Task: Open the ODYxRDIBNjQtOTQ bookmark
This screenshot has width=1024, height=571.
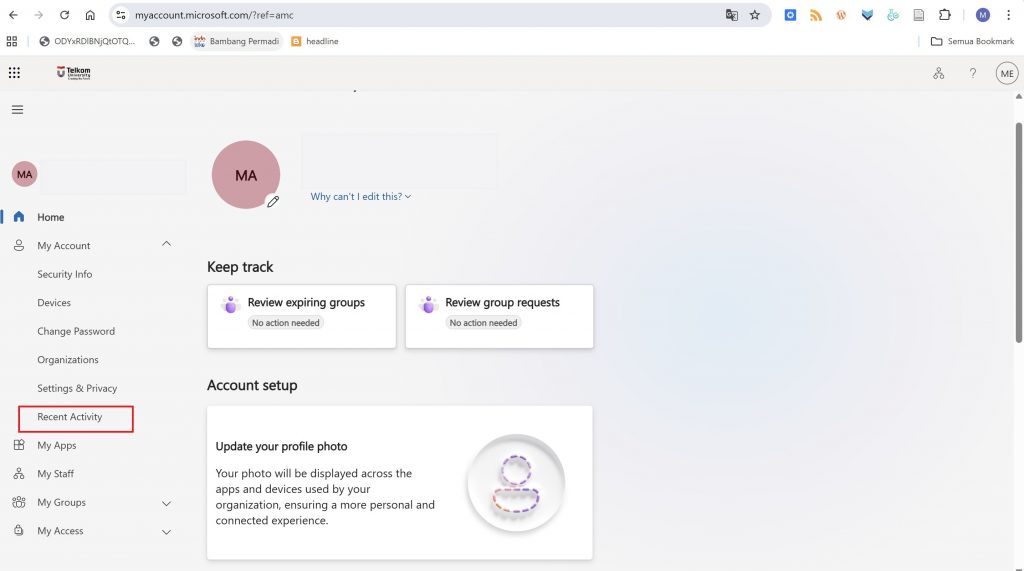Action: click(87, 41)
